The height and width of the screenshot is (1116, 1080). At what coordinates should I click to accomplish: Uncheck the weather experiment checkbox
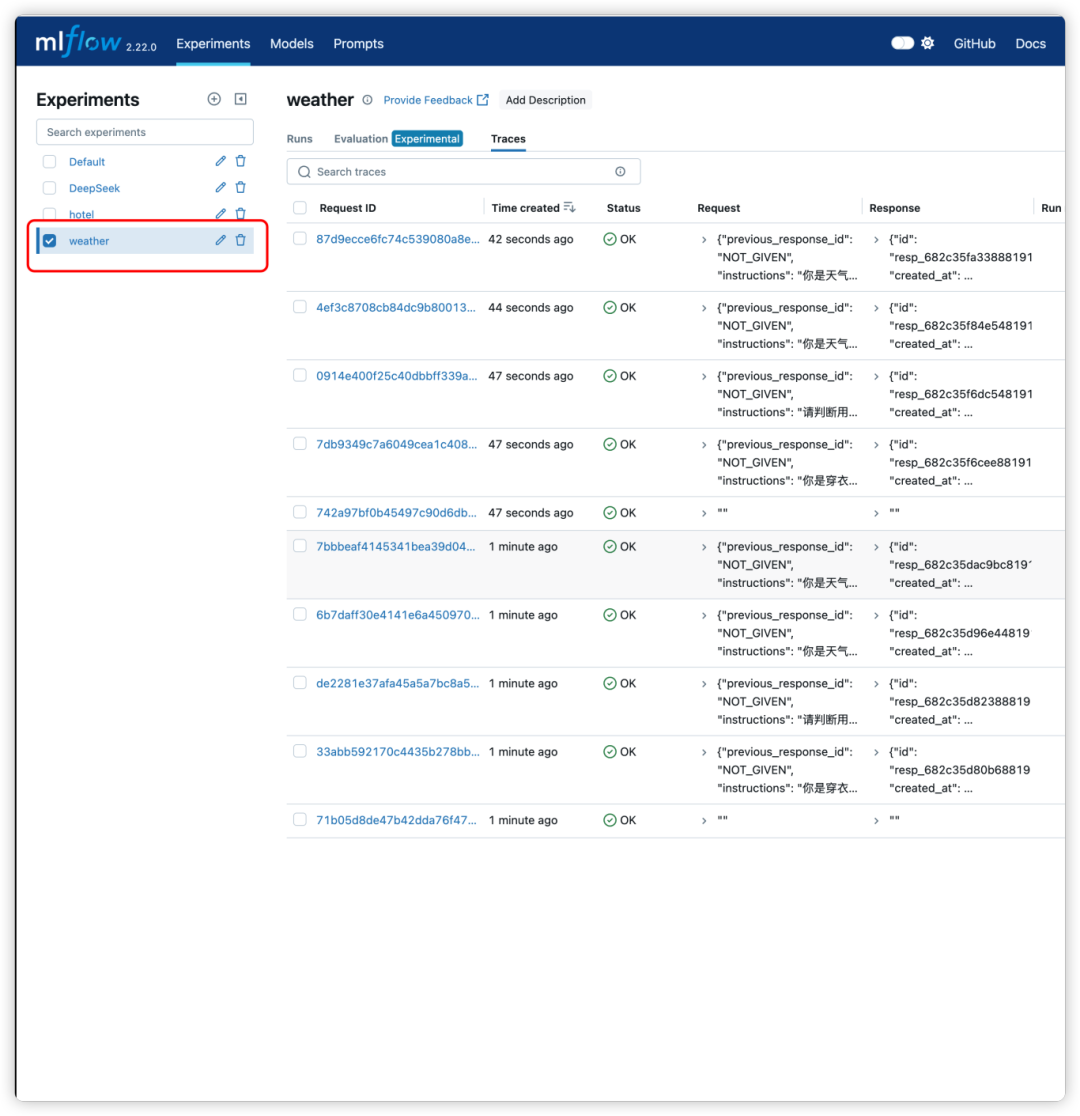point(49,241)
